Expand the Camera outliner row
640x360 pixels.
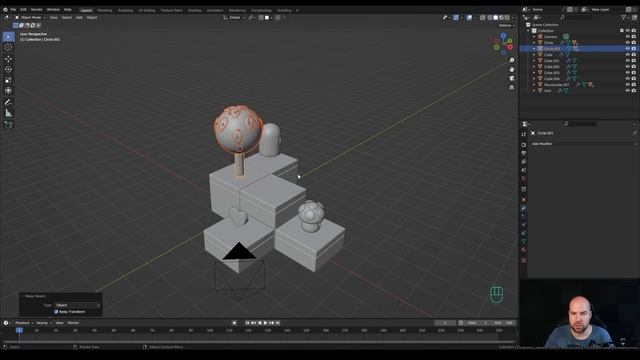coord(534,37)
